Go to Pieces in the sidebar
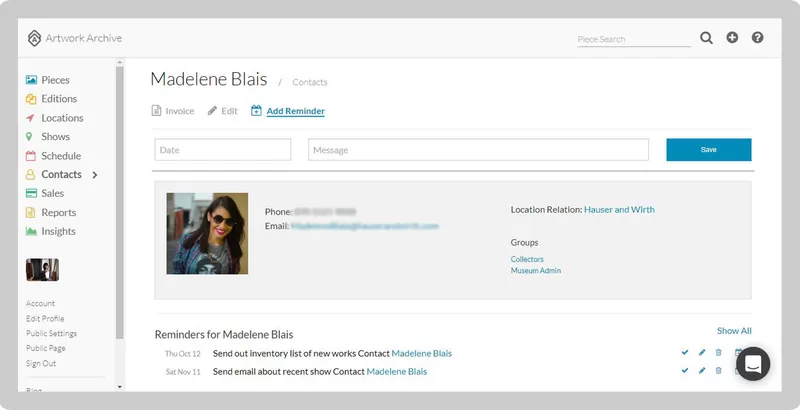The width and height of the screenshot is (800, 410). point(55,80)
